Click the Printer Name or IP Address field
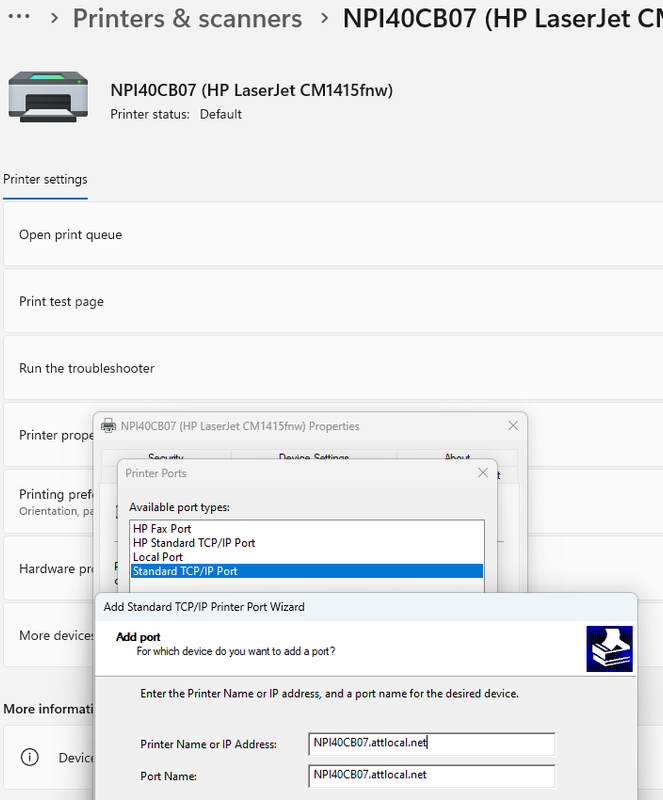 point(431,743)
